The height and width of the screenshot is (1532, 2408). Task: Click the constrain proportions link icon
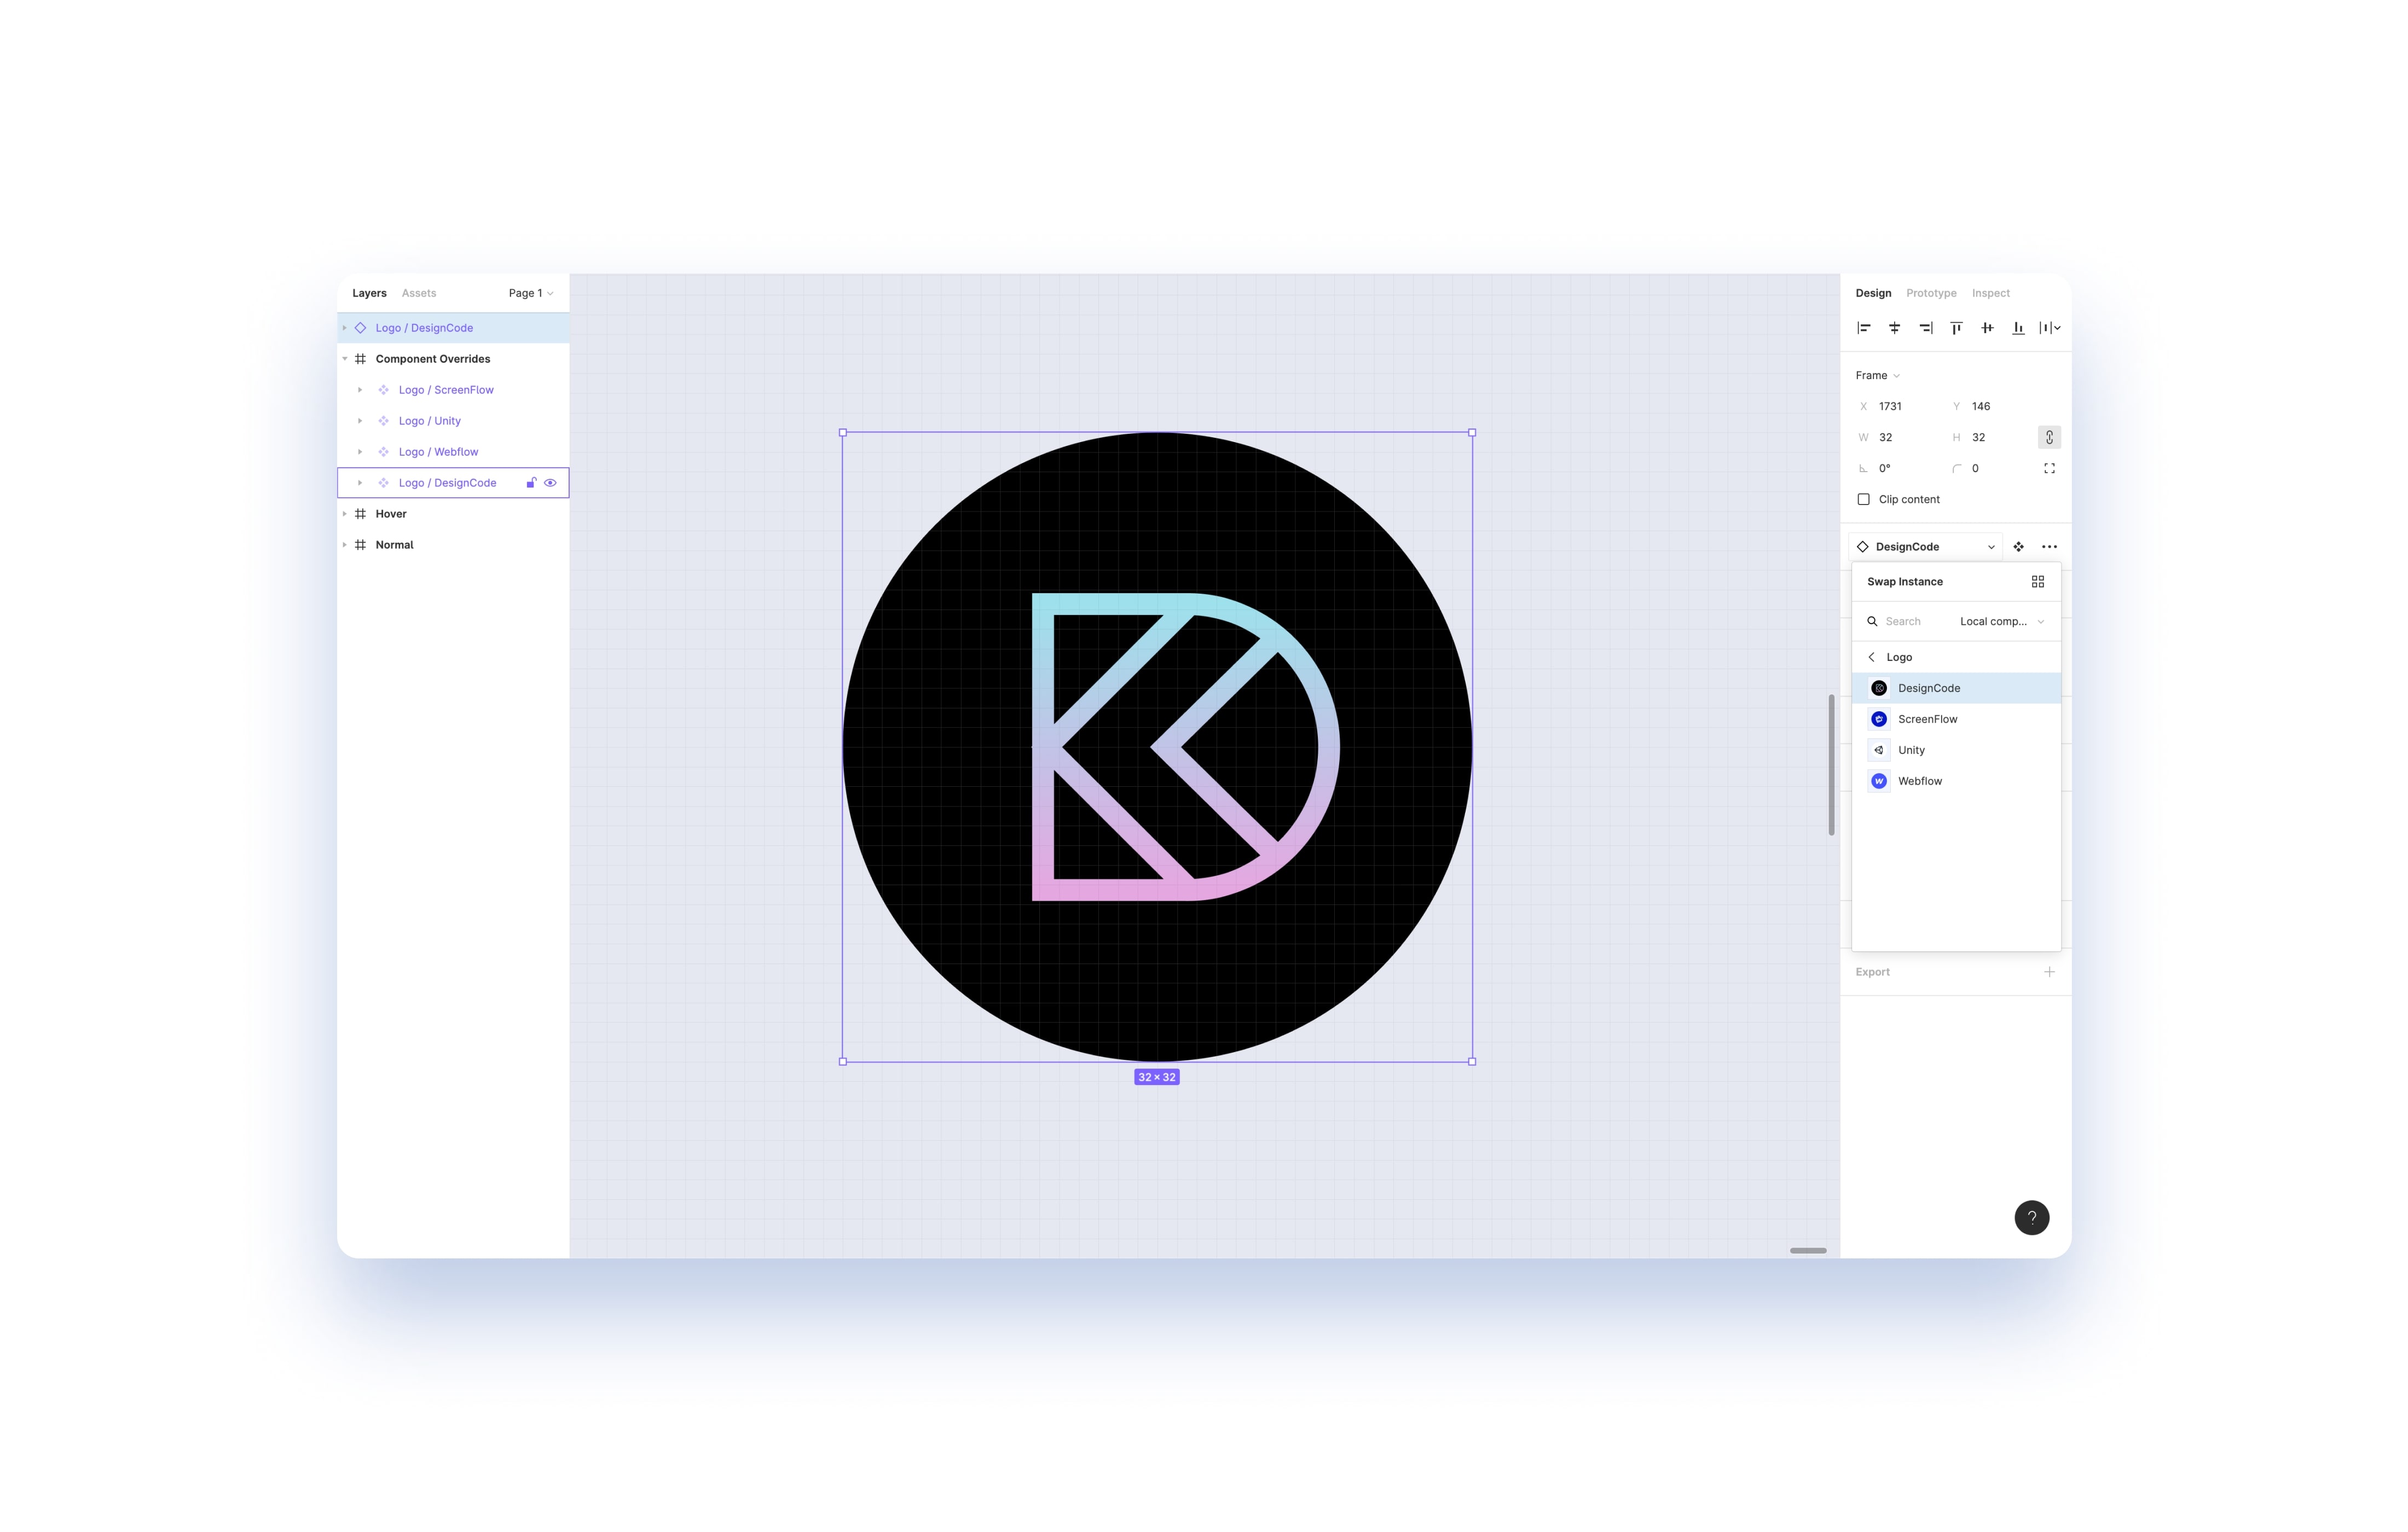coord(2049,437)
